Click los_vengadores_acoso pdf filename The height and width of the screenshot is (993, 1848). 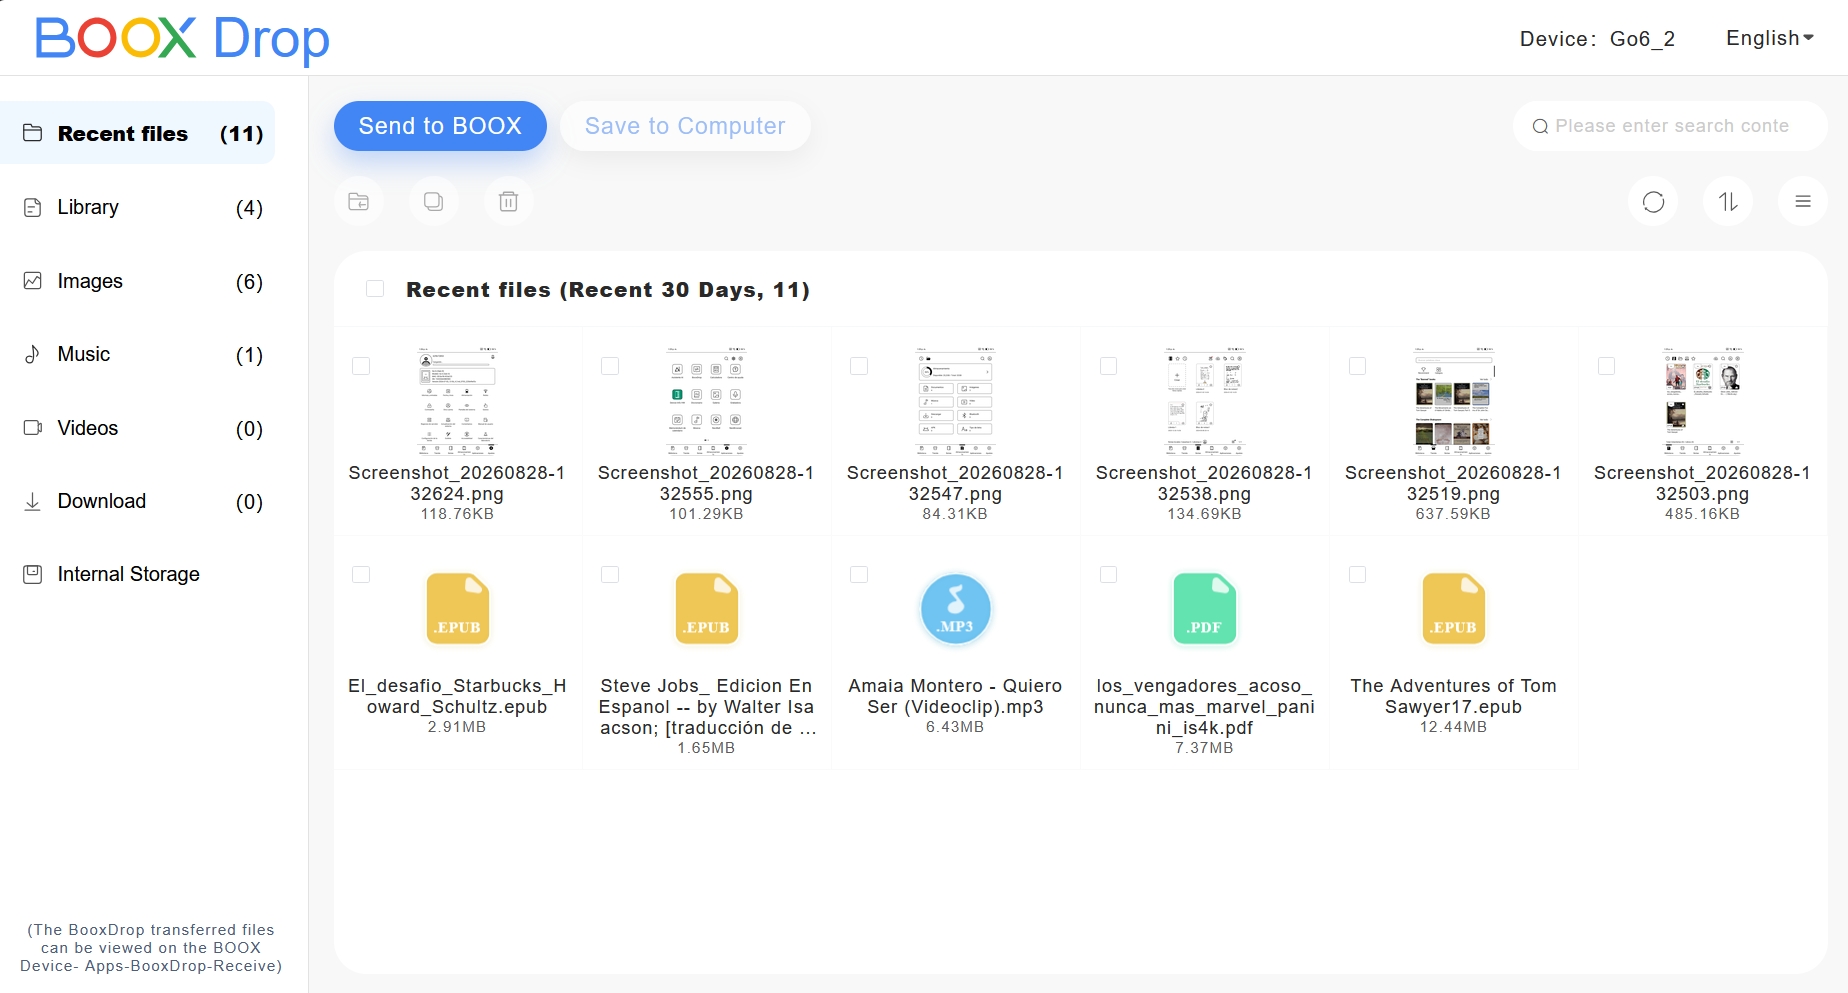tap(1204, 707)
